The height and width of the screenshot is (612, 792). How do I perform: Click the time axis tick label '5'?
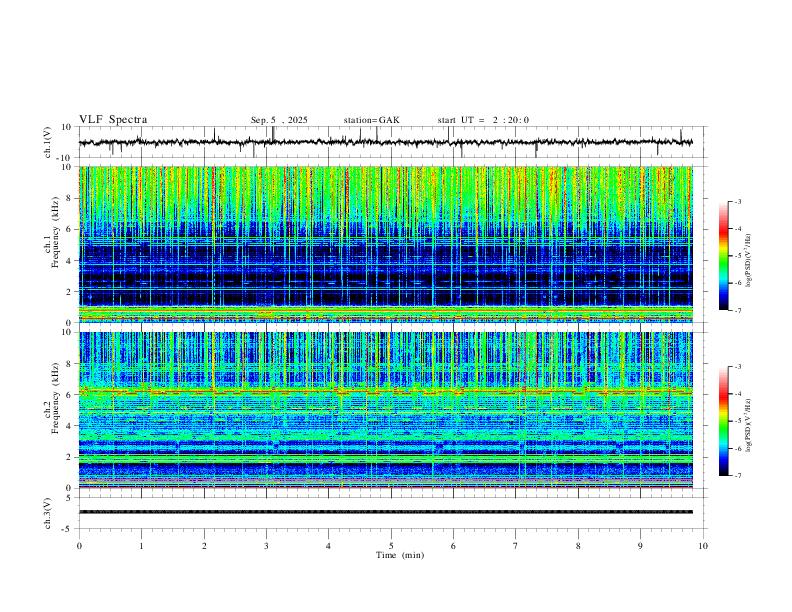tap(391, 546)
